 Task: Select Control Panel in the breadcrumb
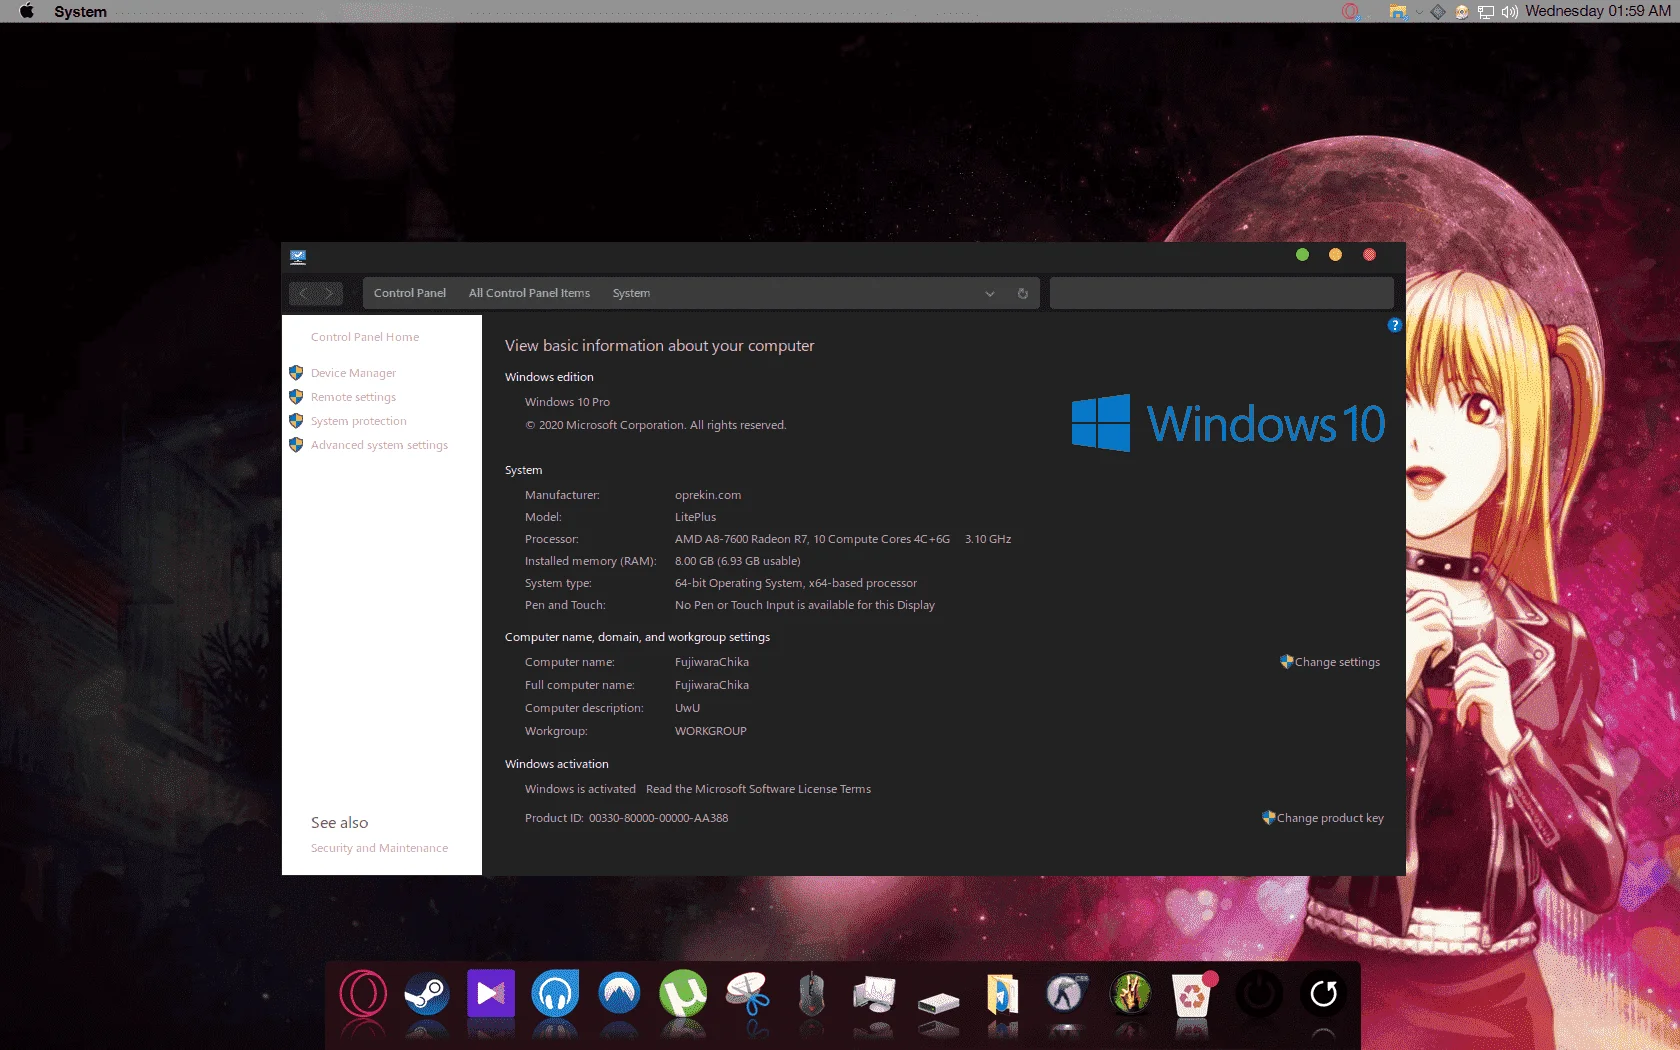click(410, 293)
